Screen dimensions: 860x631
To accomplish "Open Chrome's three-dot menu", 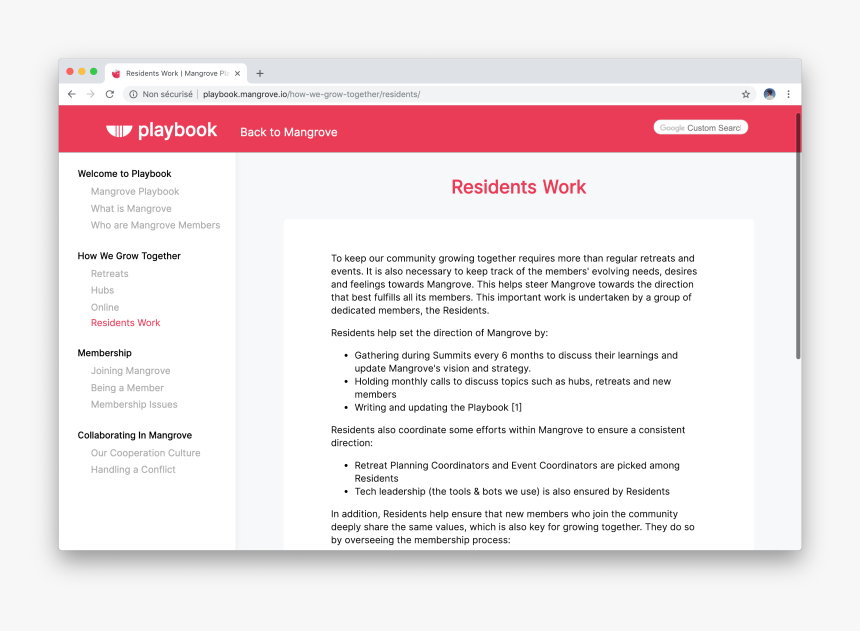I will point(789,94).
